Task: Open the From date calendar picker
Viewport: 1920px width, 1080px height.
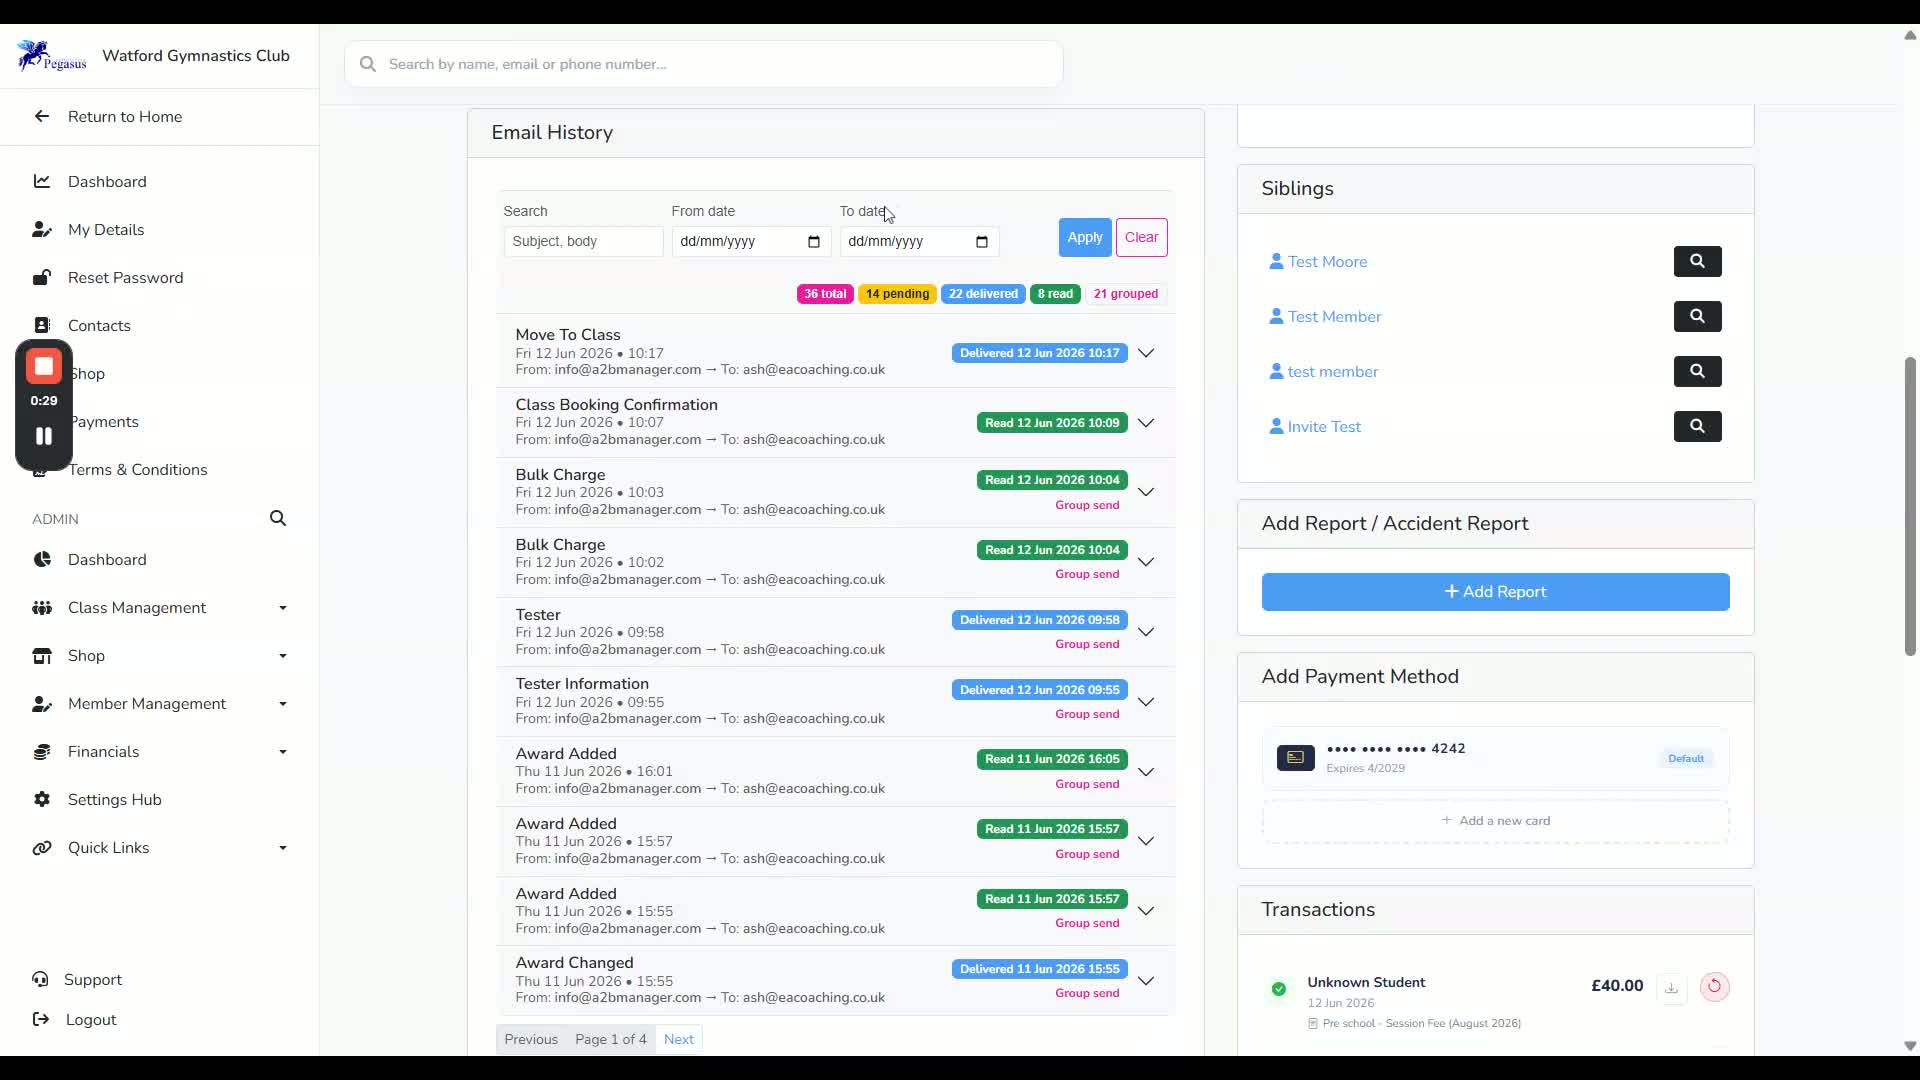Action: pos(813,242)
